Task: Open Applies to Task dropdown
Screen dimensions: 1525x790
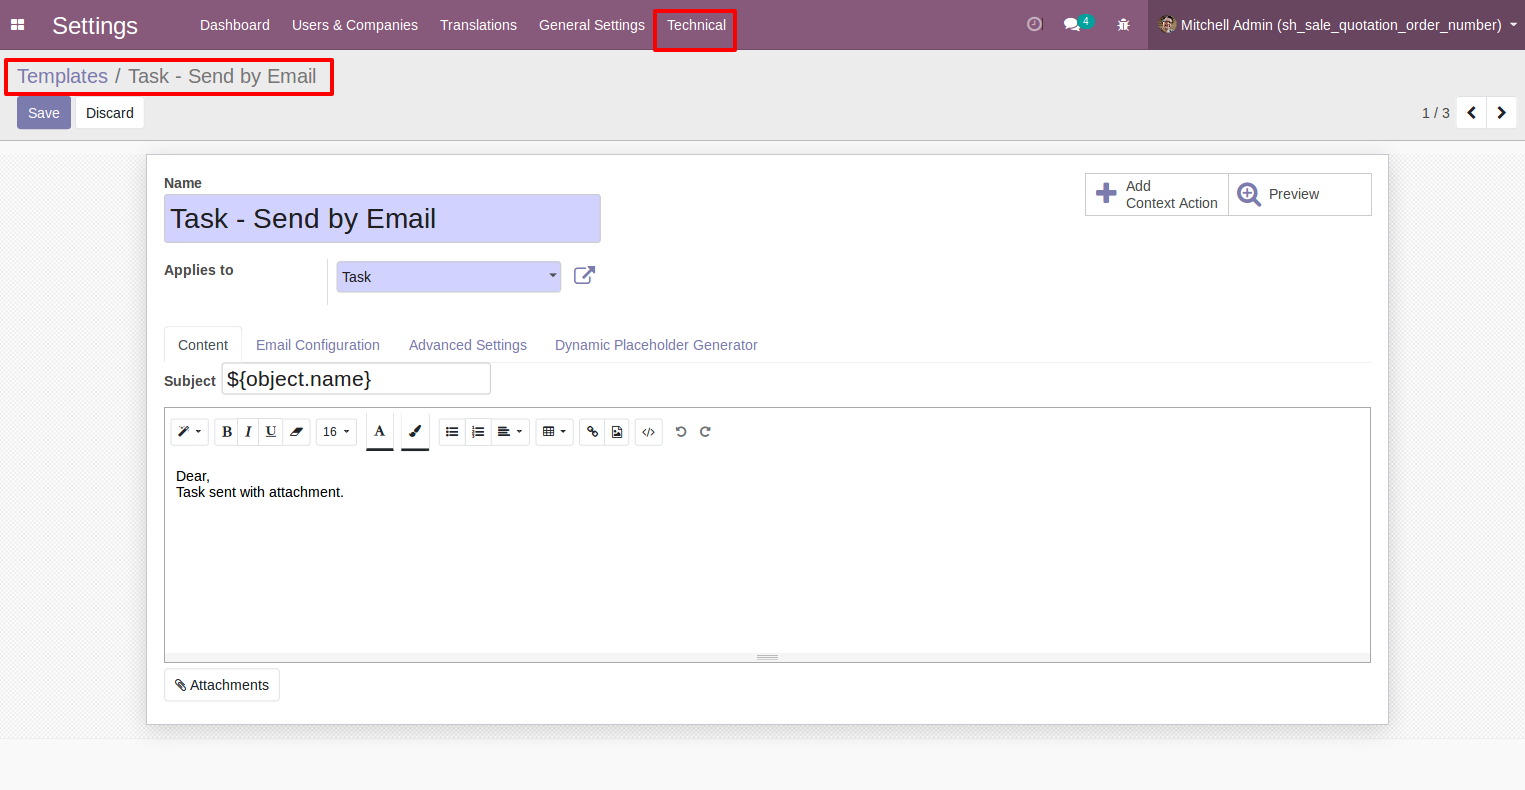Action: tap(448, 277)
